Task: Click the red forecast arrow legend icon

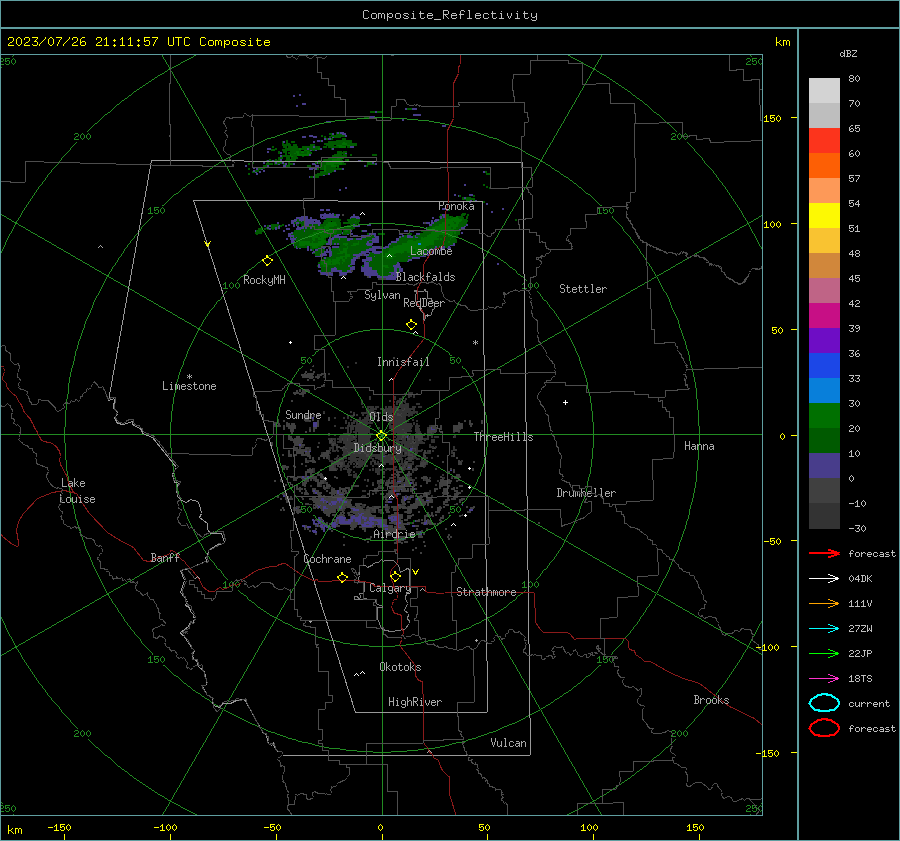Action: pos(824,553)
